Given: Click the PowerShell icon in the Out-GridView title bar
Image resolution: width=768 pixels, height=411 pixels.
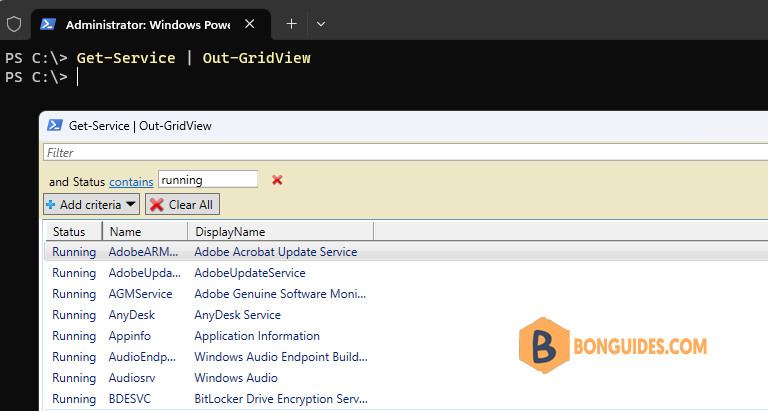Looking at the screenshot, I should coord(55,125).
